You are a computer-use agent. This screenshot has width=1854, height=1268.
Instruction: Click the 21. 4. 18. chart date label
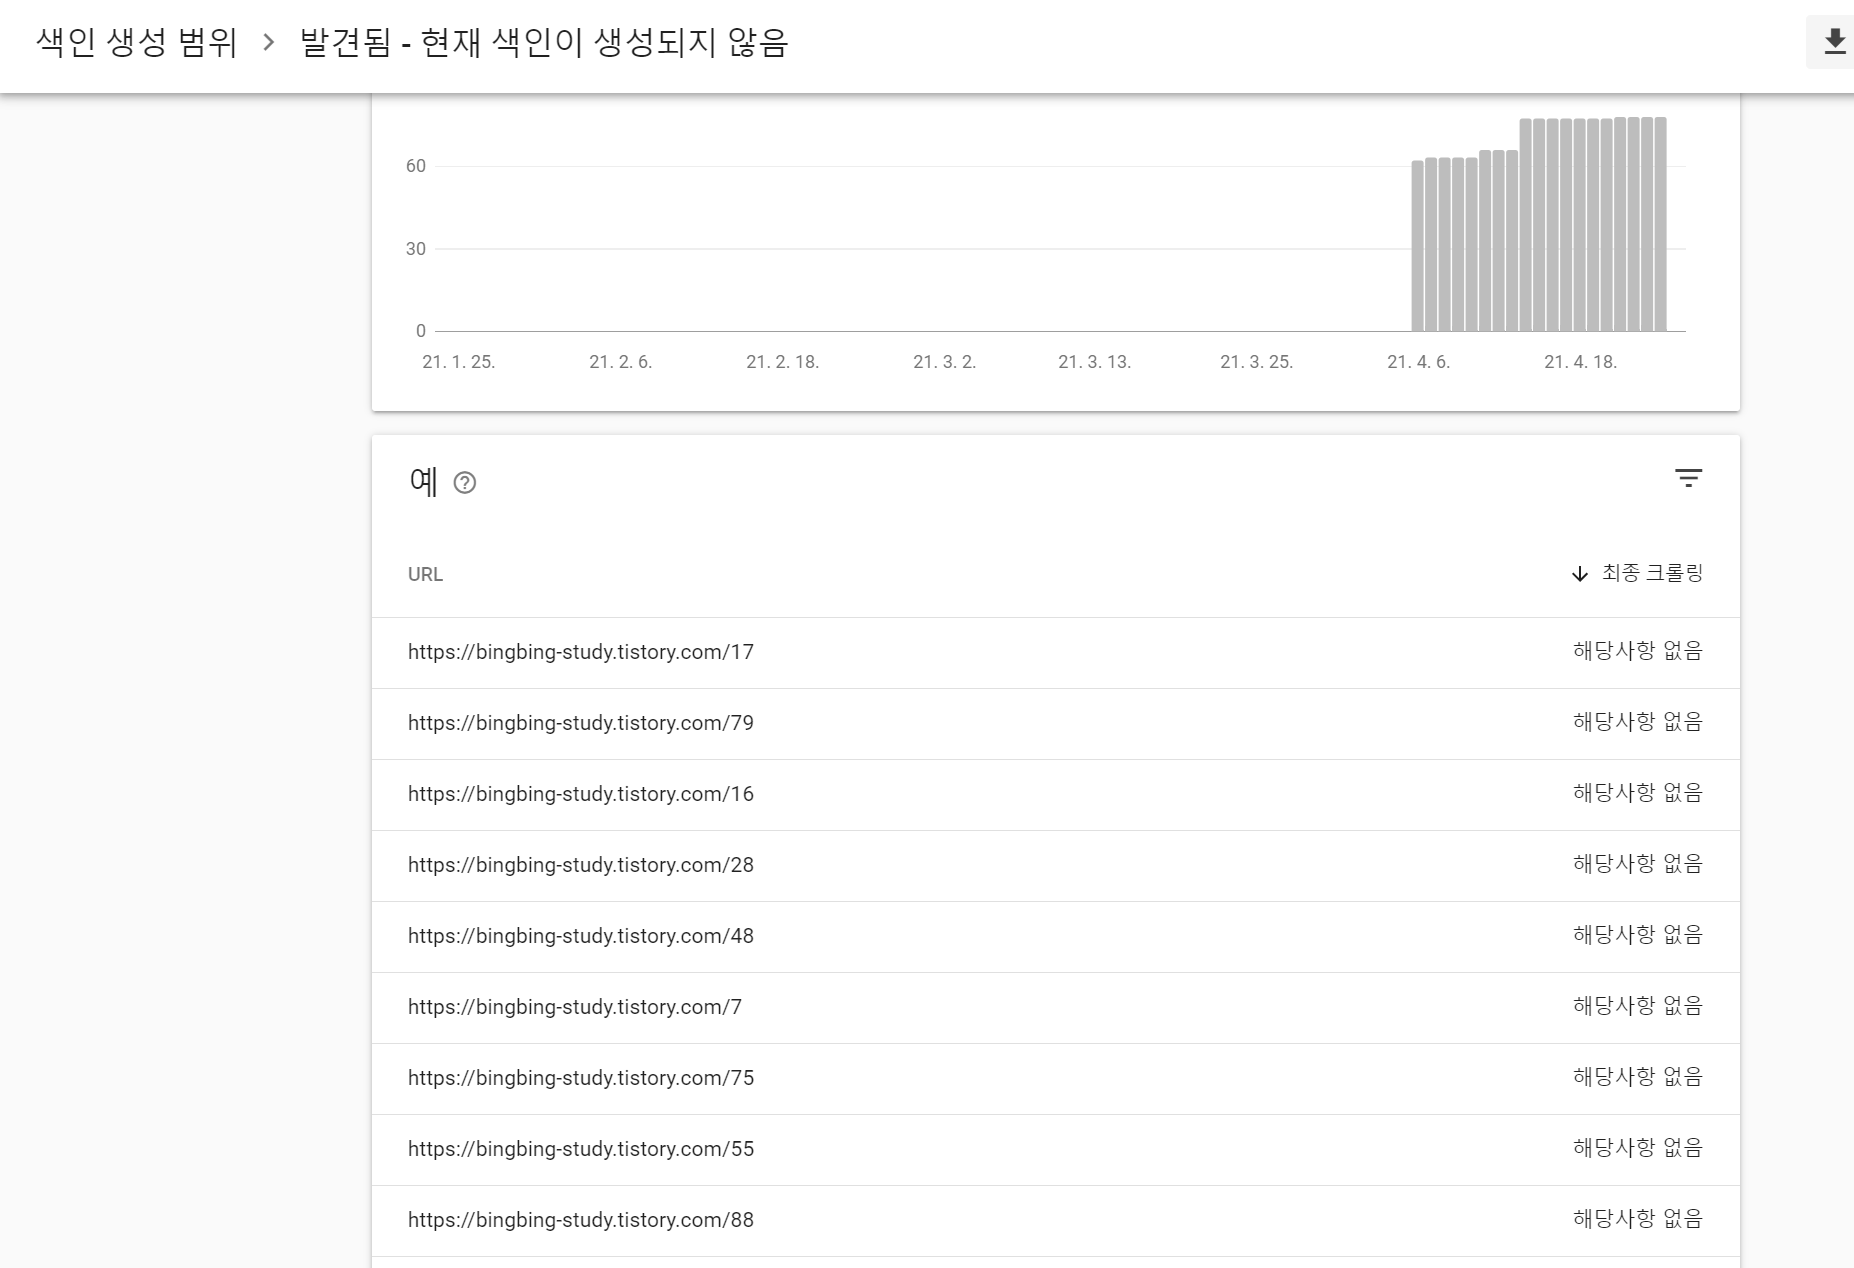point(1580,362)
